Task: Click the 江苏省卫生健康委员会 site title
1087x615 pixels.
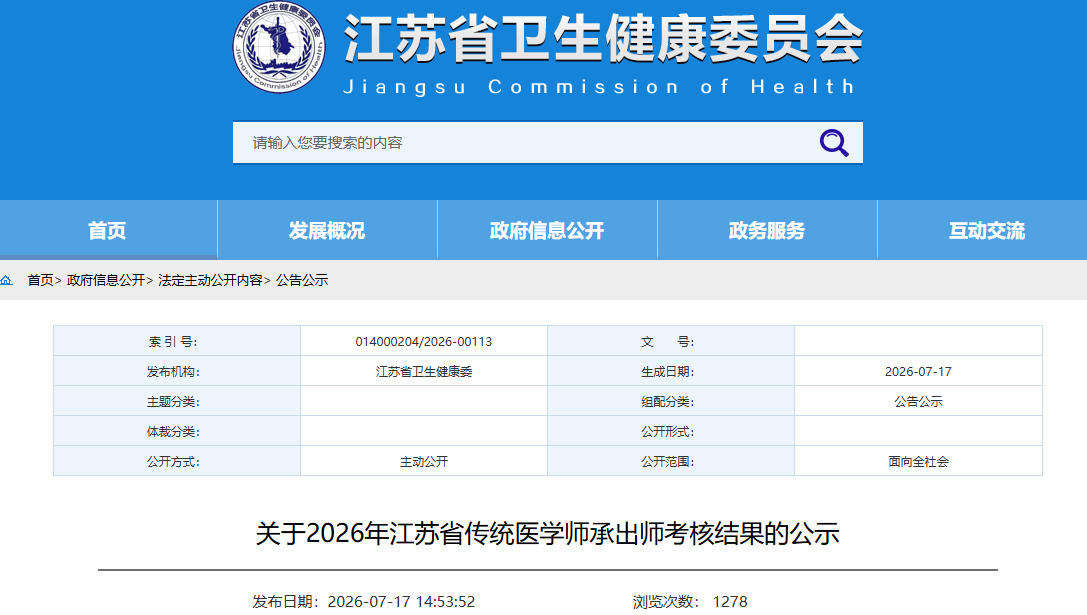Action: 603,38
